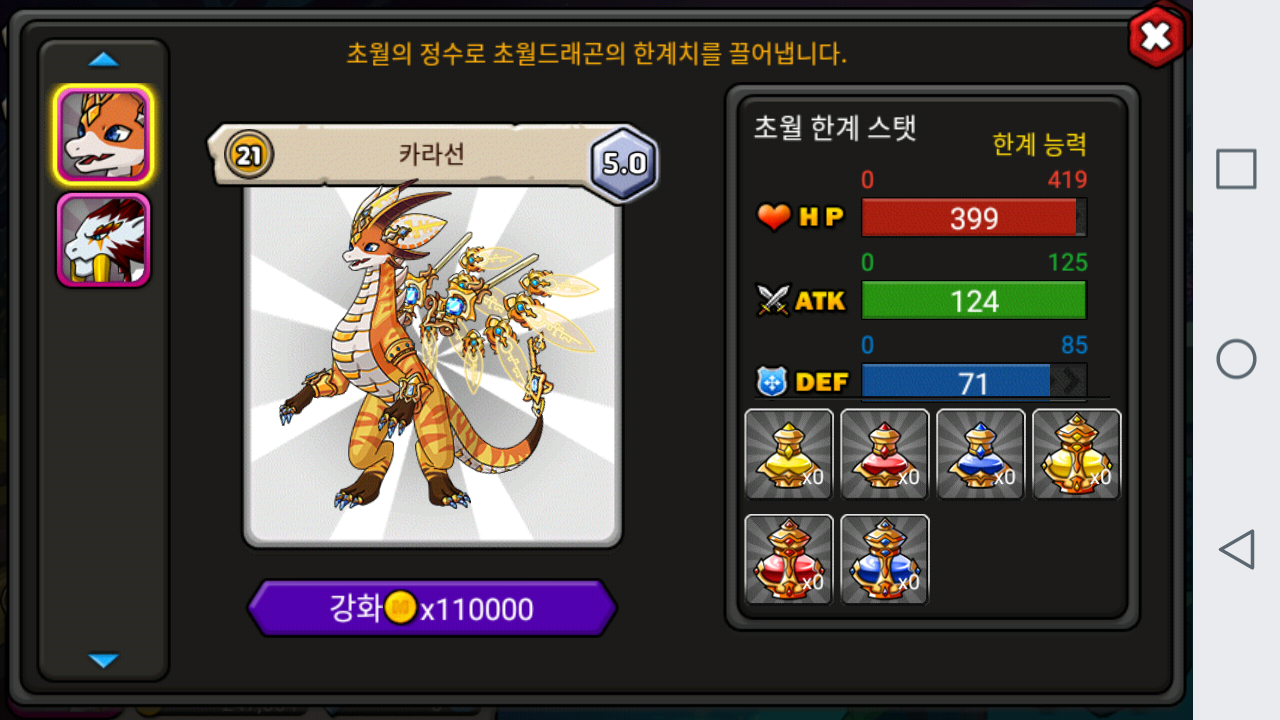Tap the 5.0 grade hexagon badge
1280x720 pixels.
pyautogui.click(x=624, y=163)
